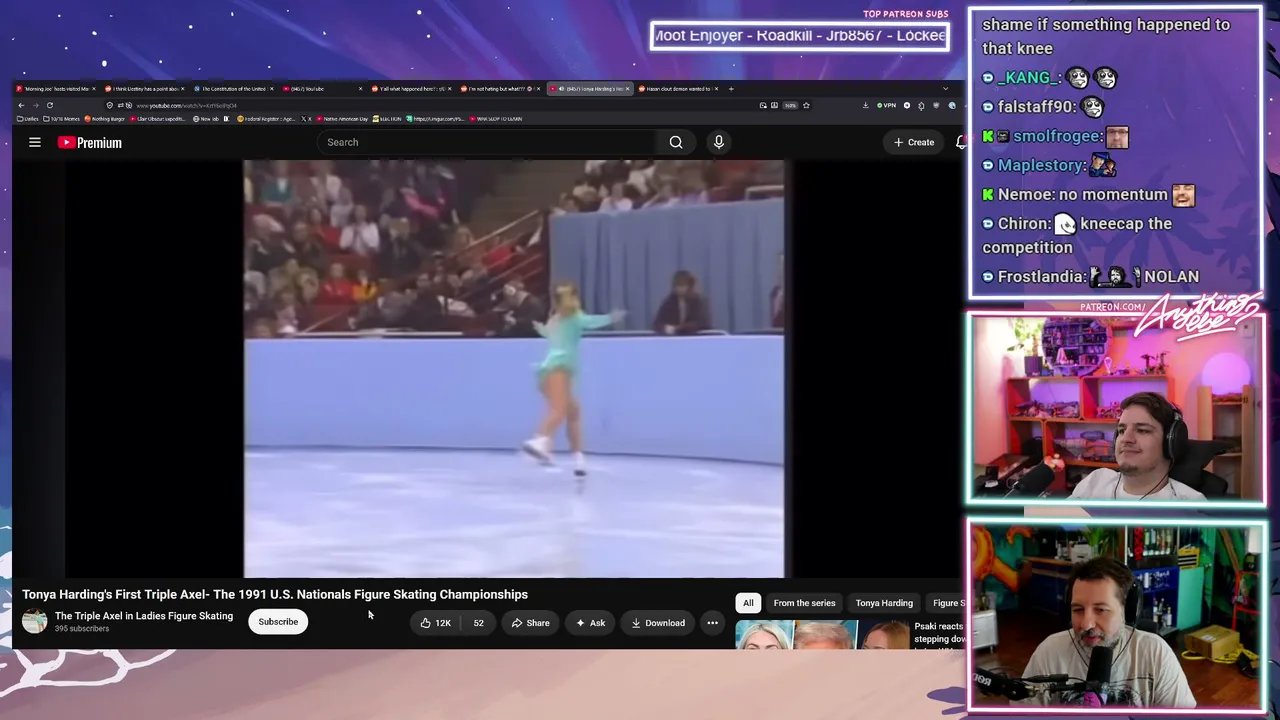Download the Tonya Harding video
This screenshot has height=720, width=1280.
(658, 623)
